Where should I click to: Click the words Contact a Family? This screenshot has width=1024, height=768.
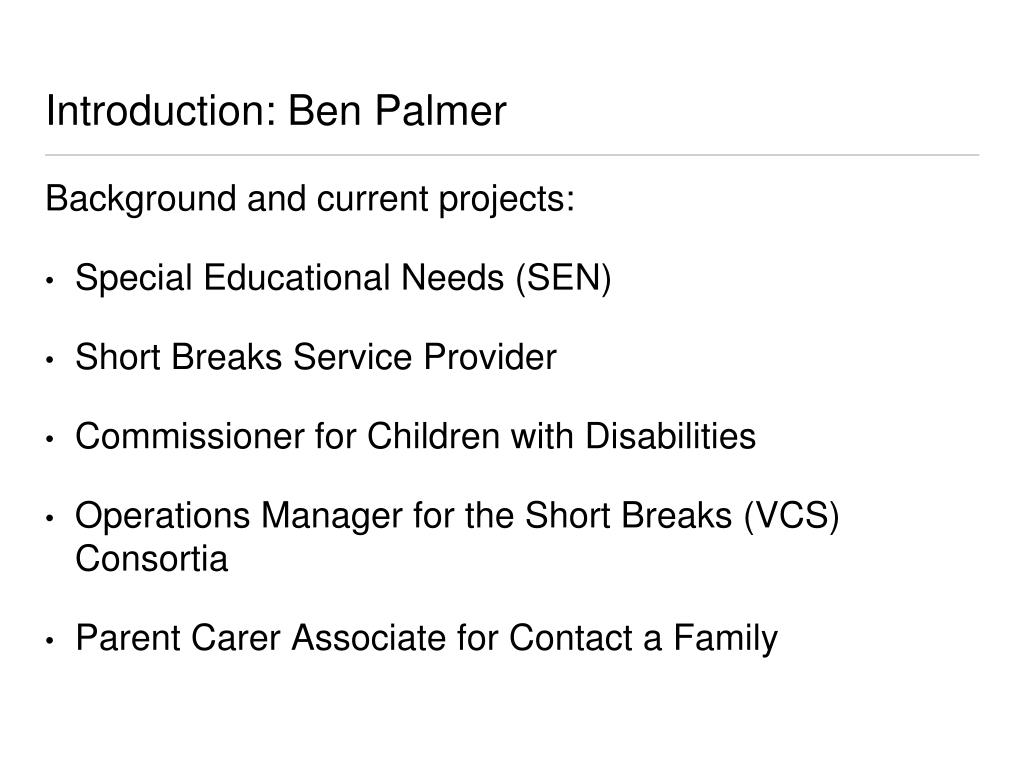point(643,638)
